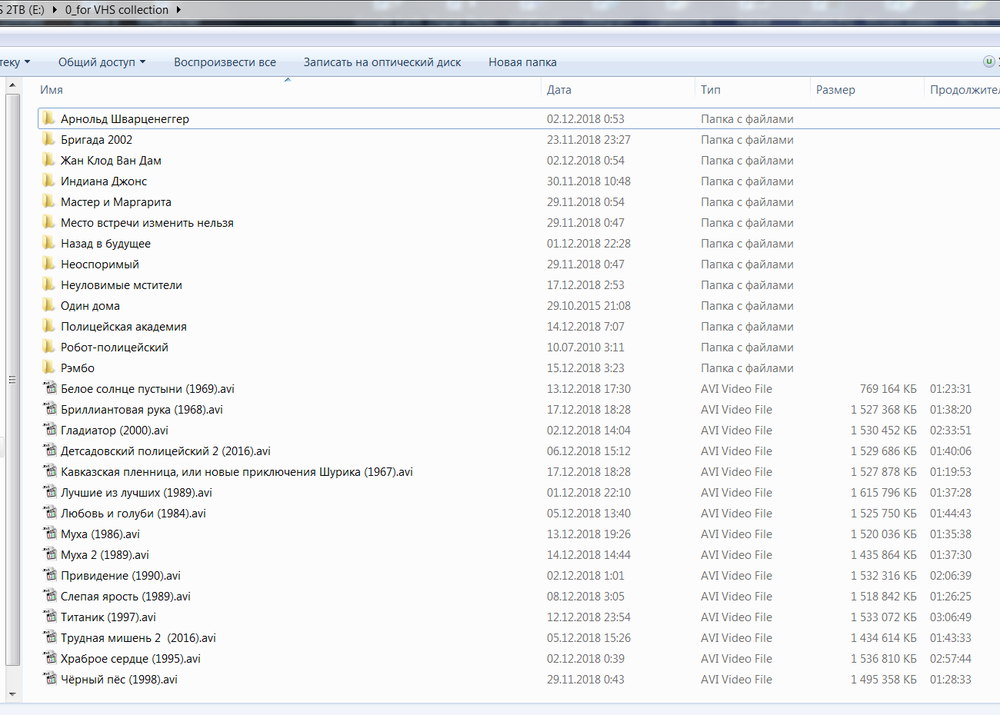Select the file Храброе сердце (1995).avi
The width and height of the screenshot is (1000, 715).
[x=130, y=659]
